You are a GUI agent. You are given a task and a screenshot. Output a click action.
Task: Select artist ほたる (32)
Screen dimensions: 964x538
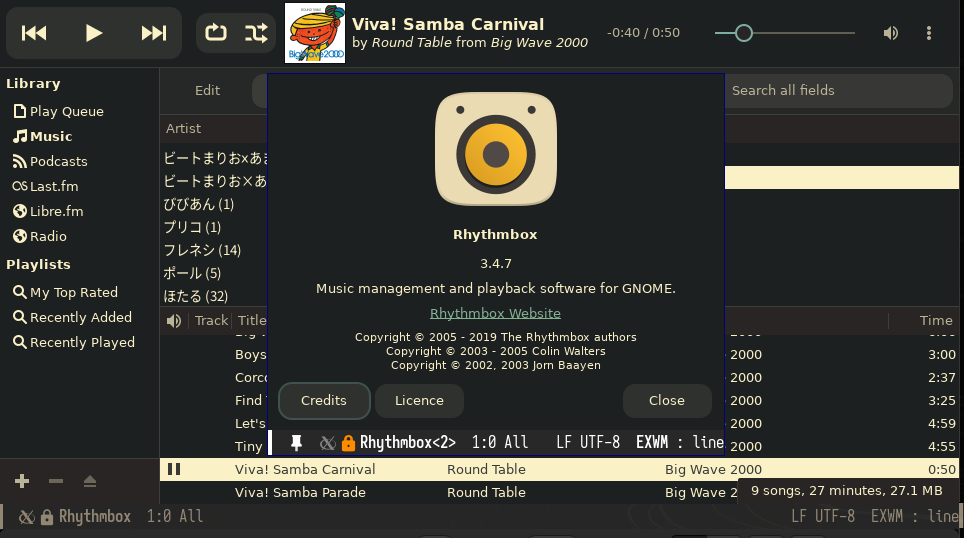pyautogui.click(x=196, y=296)
